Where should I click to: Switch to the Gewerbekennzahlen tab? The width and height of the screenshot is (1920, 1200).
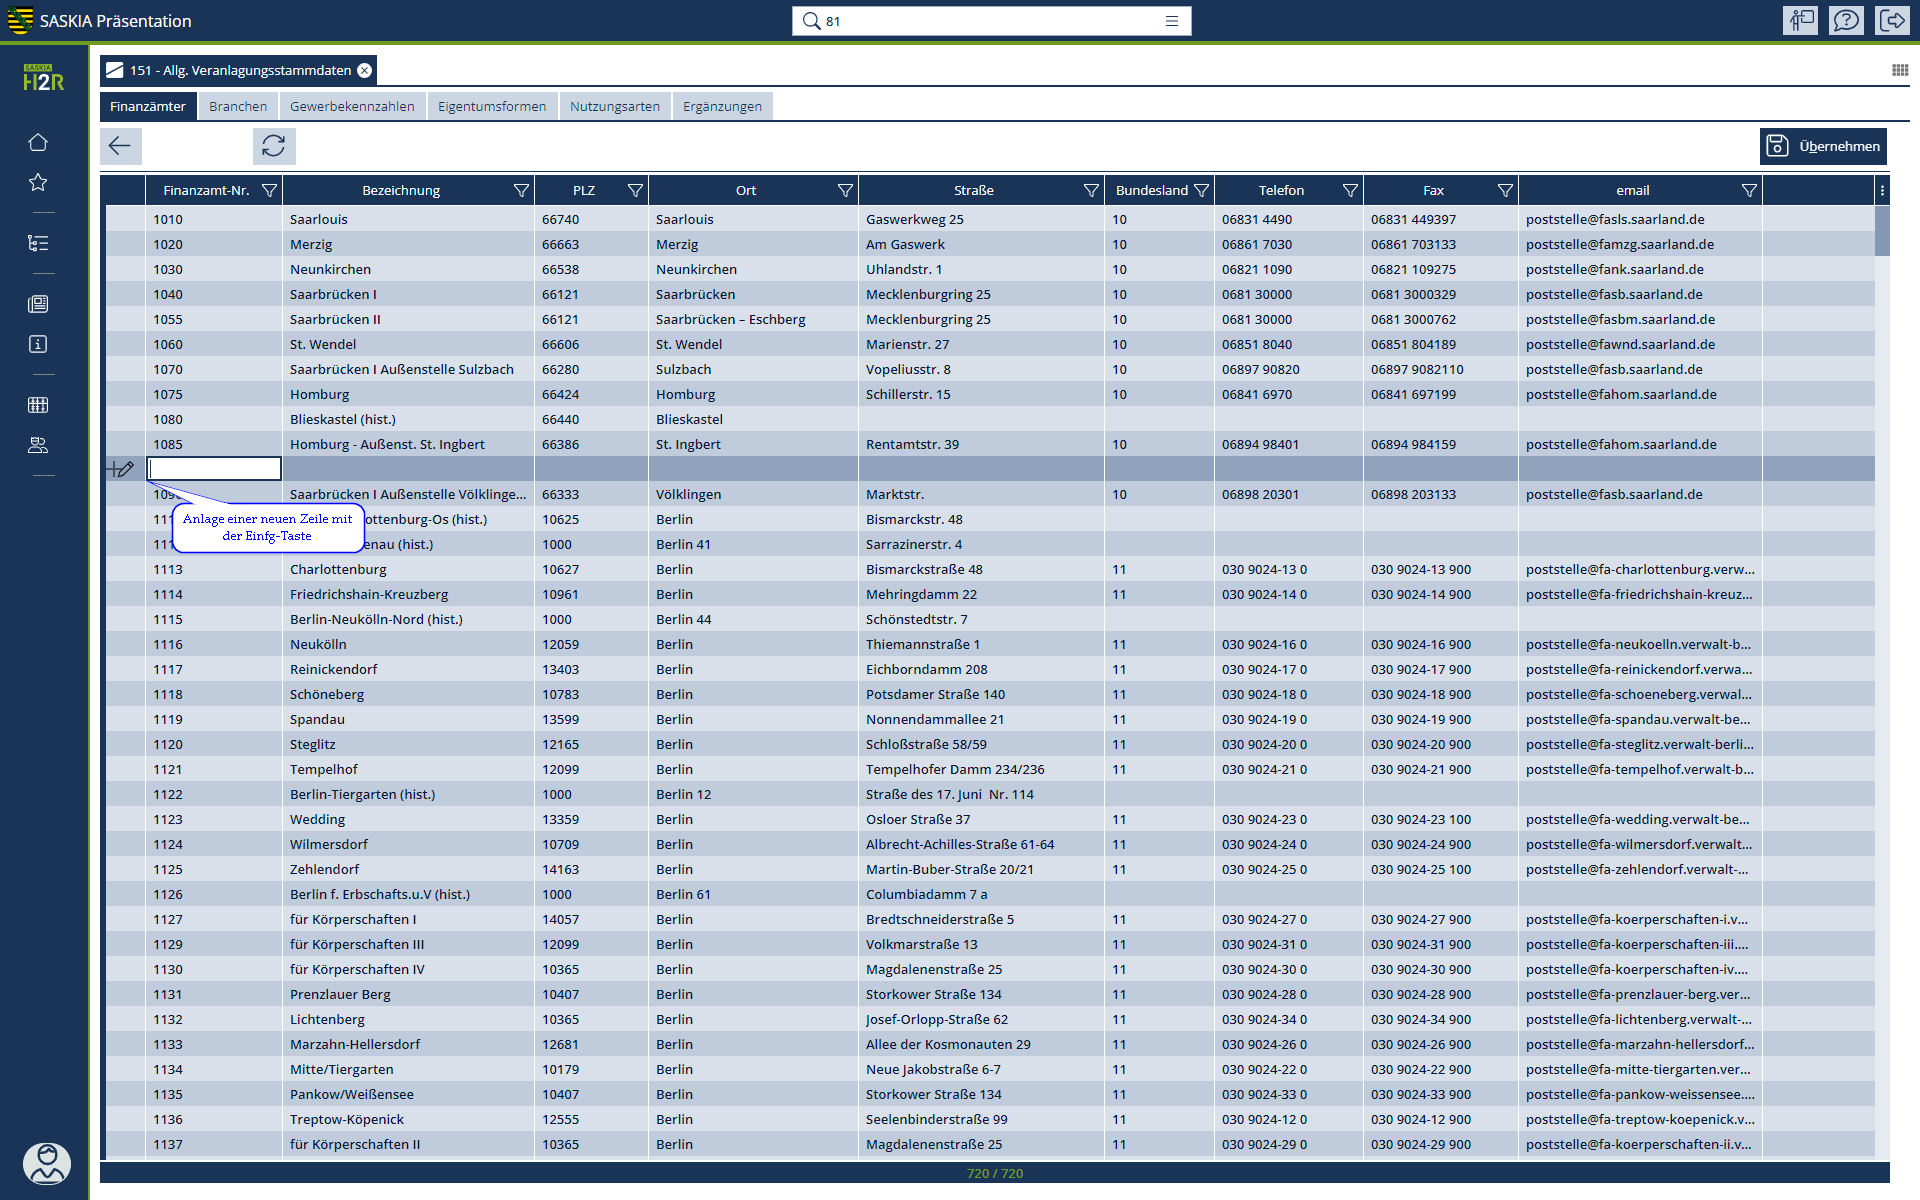tap(352, 106)
